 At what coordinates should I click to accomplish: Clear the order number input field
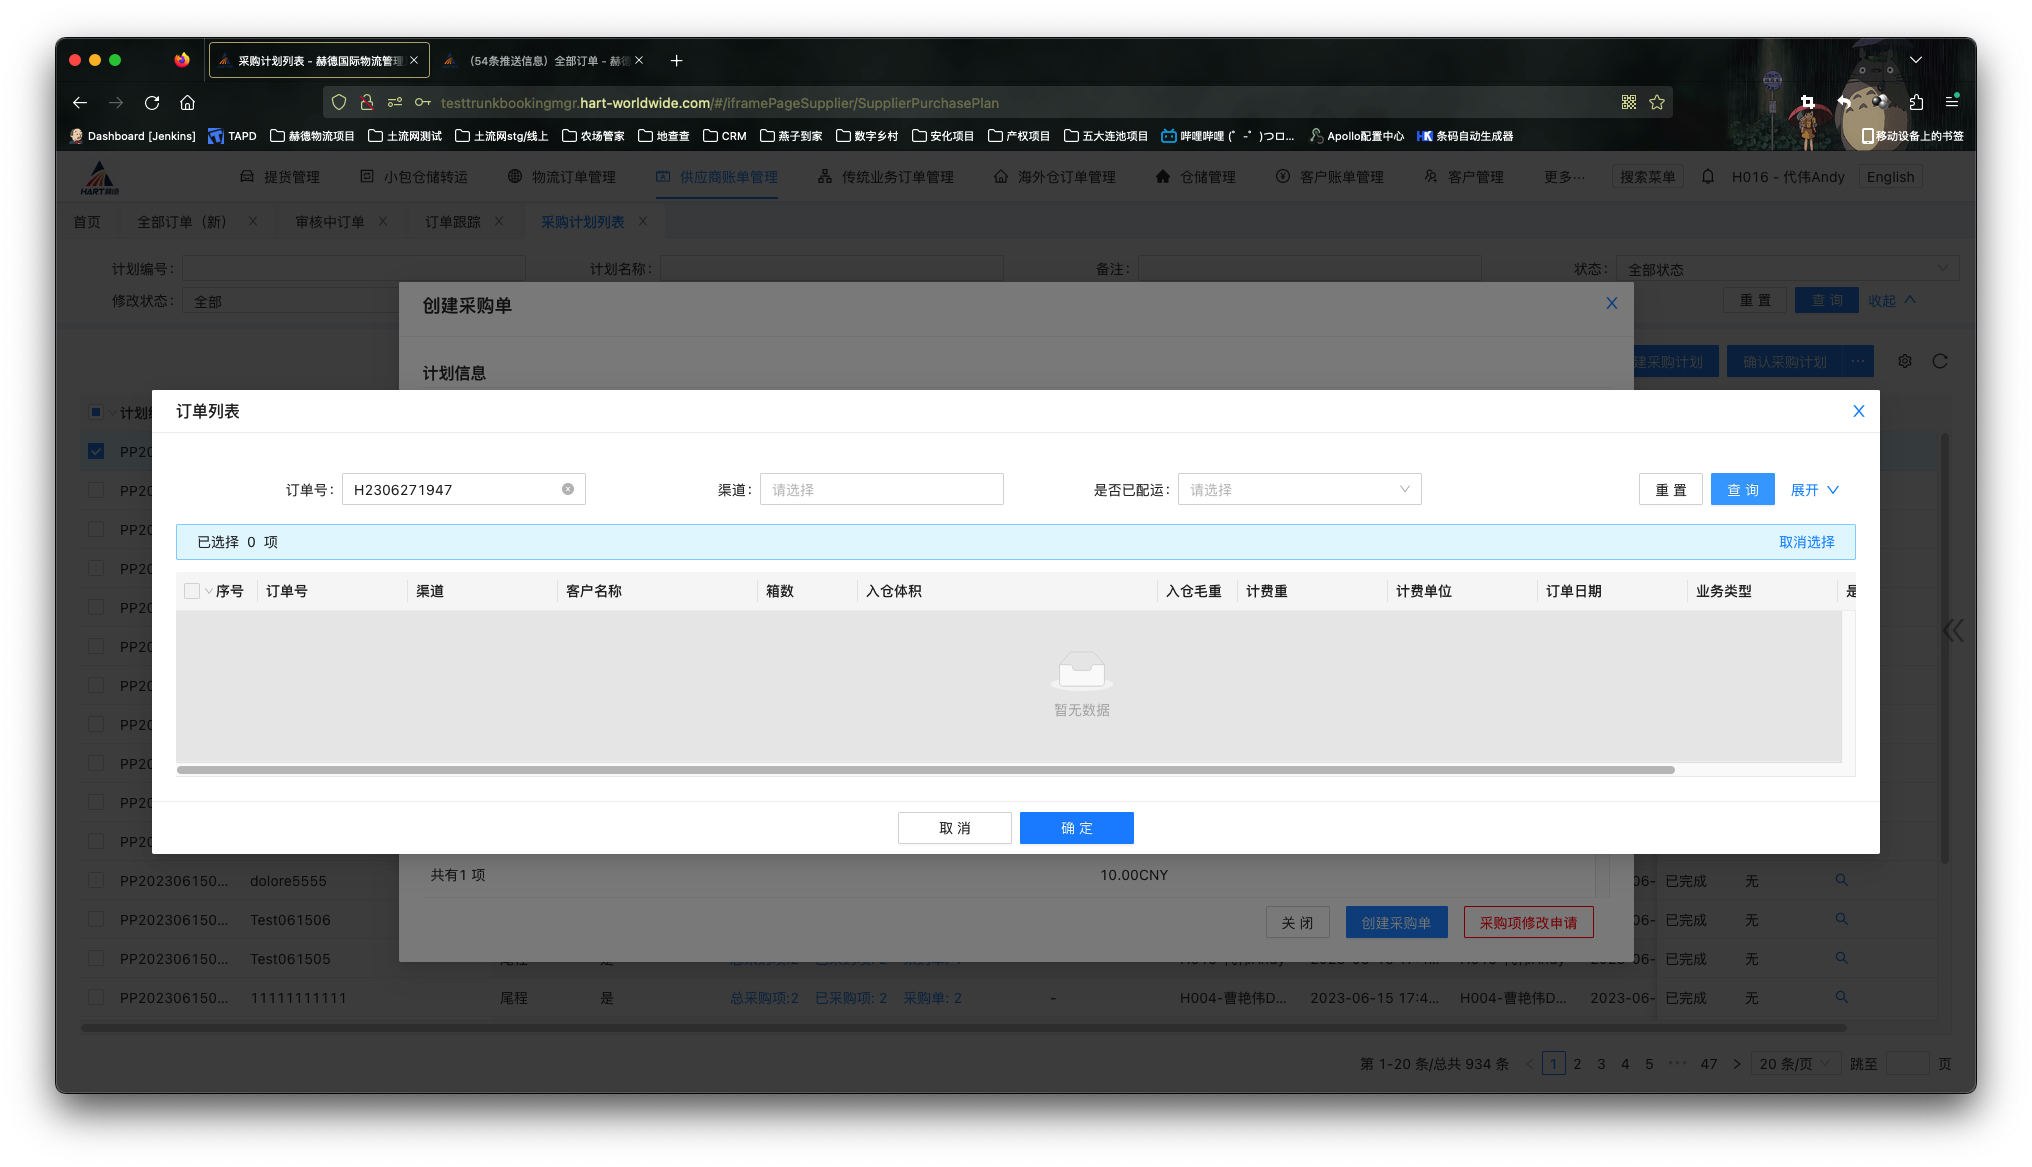[568, 489]
